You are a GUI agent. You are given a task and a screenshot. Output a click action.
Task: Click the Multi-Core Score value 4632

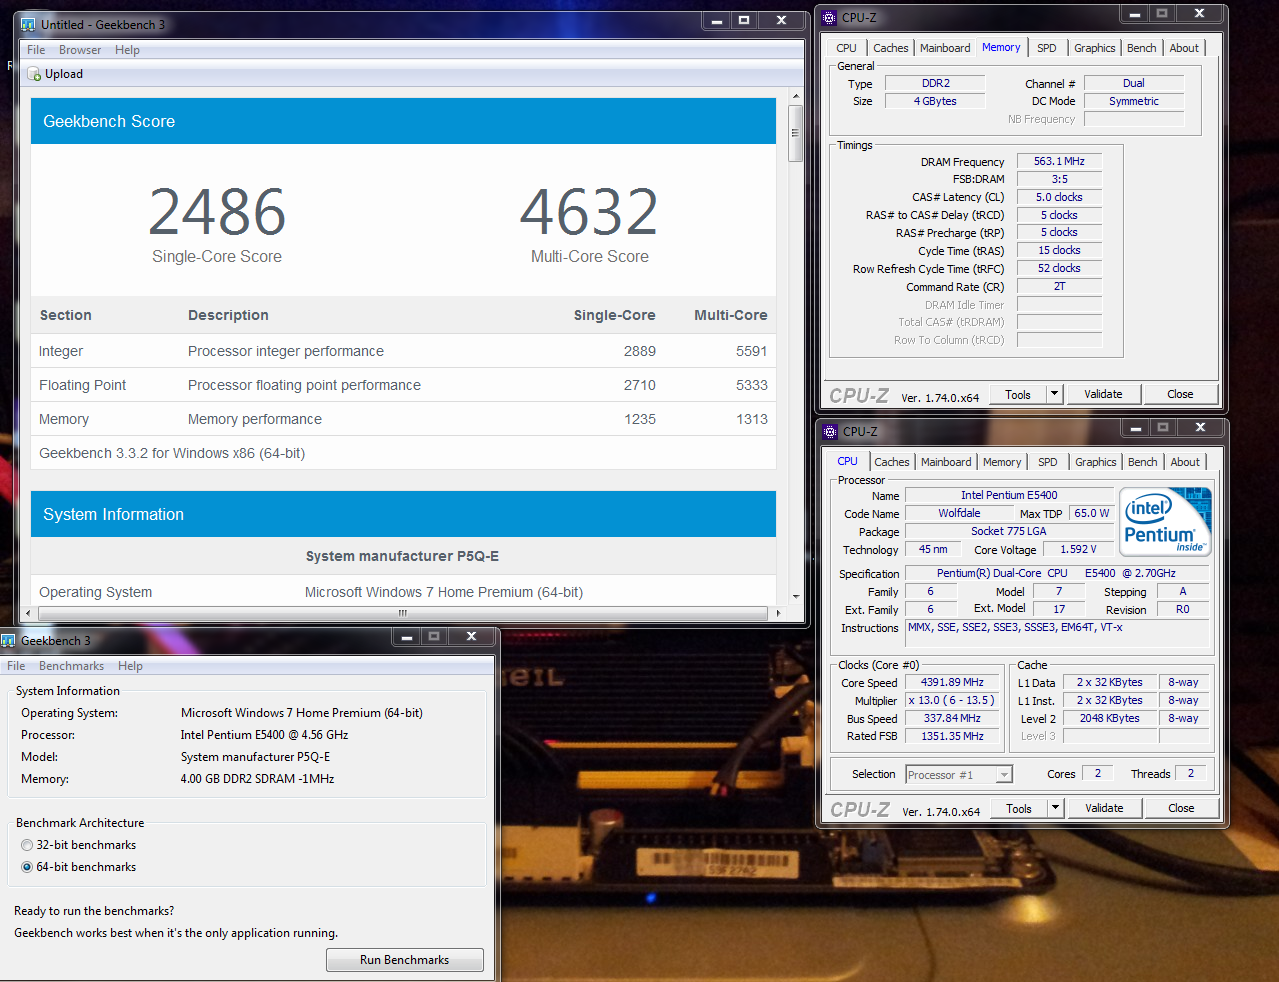click(589, 212)
